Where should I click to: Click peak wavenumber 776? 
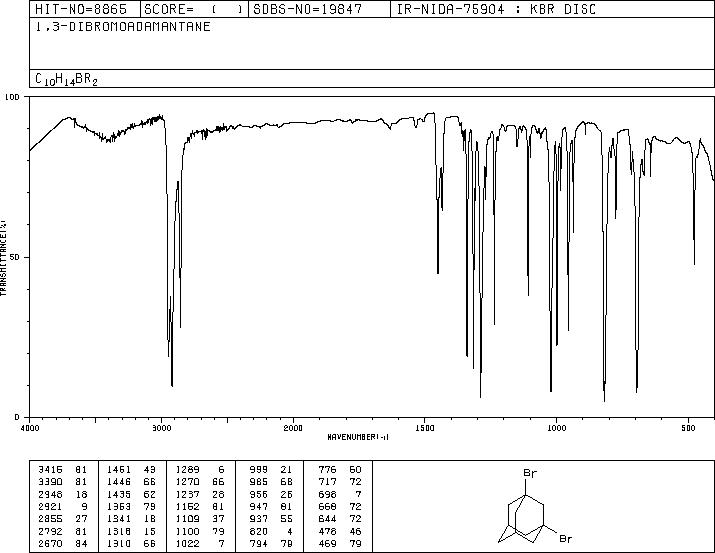(327, 470)
